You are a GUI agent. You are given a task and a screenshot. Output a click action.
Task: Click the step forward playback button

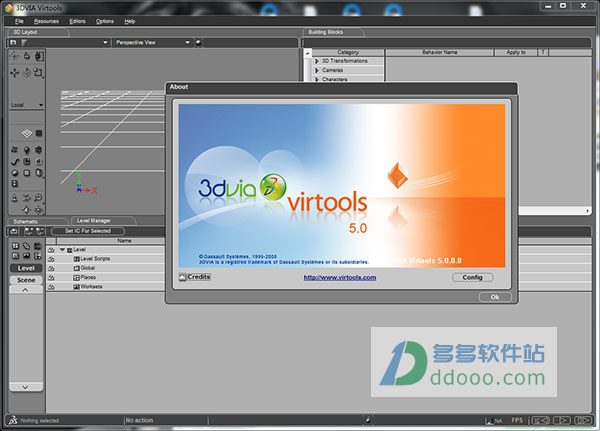tap(582, 420)
